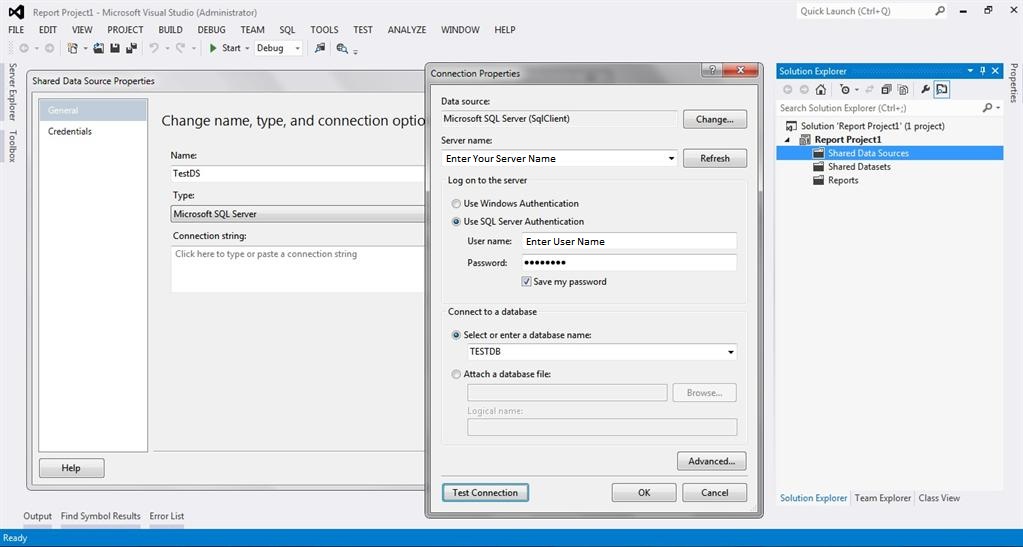1023x547 pixels.
Task: Click the Solution Explorer search magnifier
Action: point(988,108)
